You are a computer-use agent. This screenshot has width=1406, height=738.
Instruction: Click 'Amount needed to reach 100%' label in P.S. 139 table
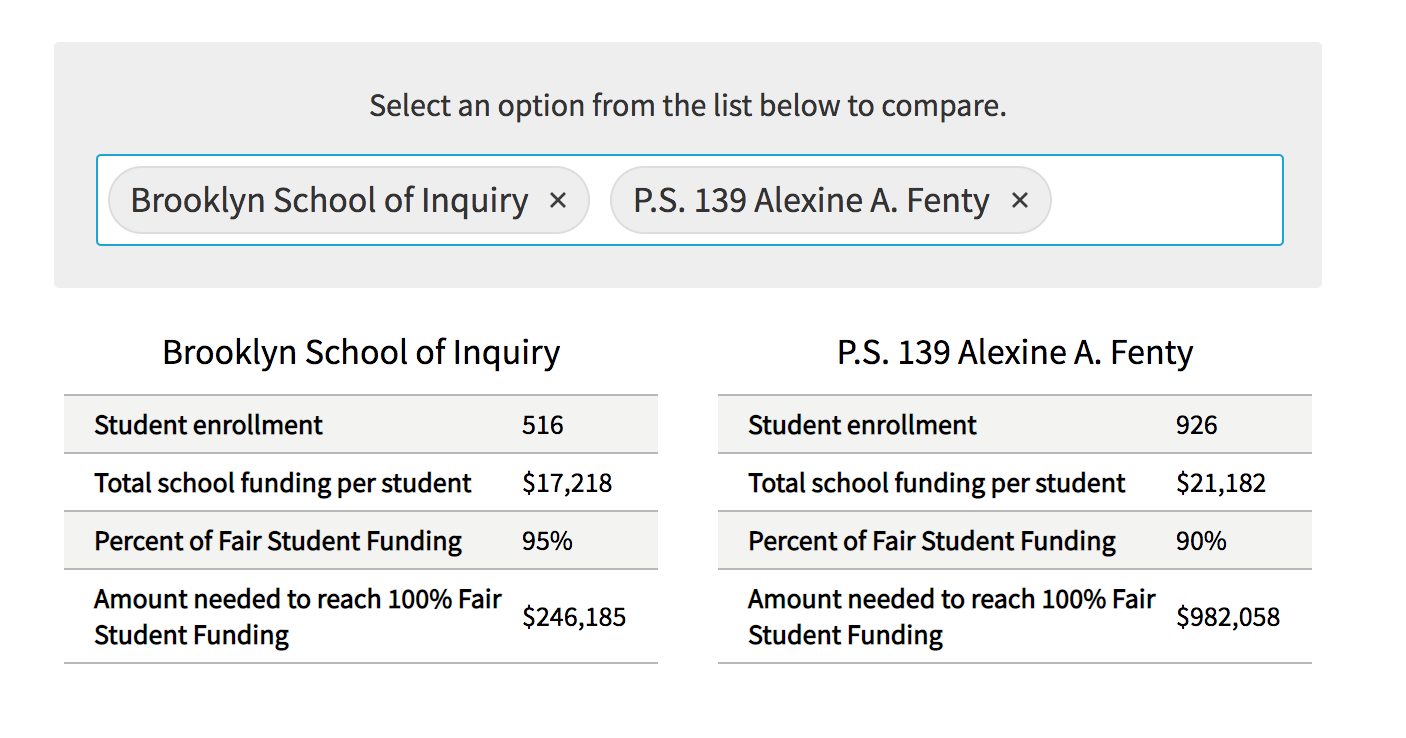[952, 617]
